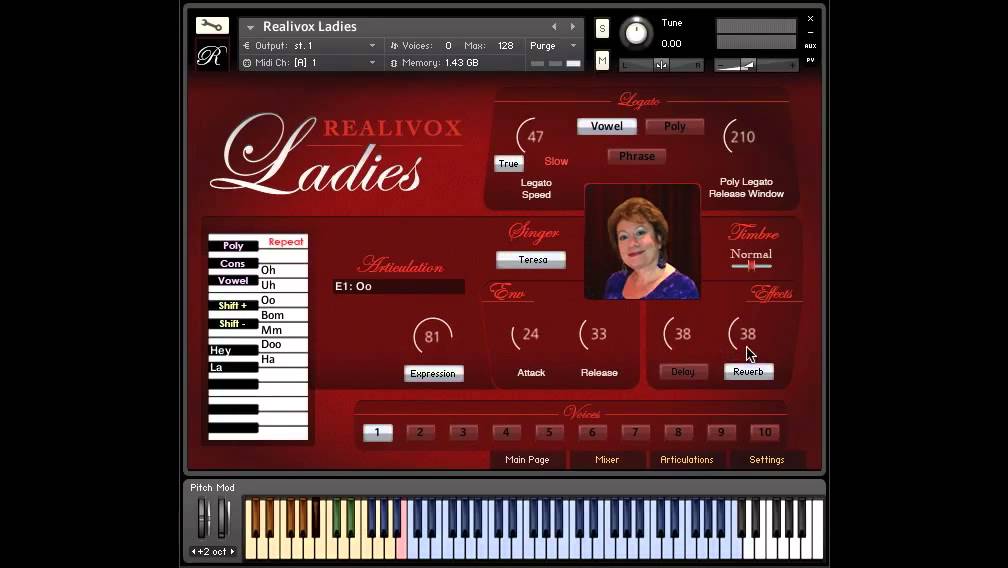Select voice slot 7

click(x=636, y=432)
